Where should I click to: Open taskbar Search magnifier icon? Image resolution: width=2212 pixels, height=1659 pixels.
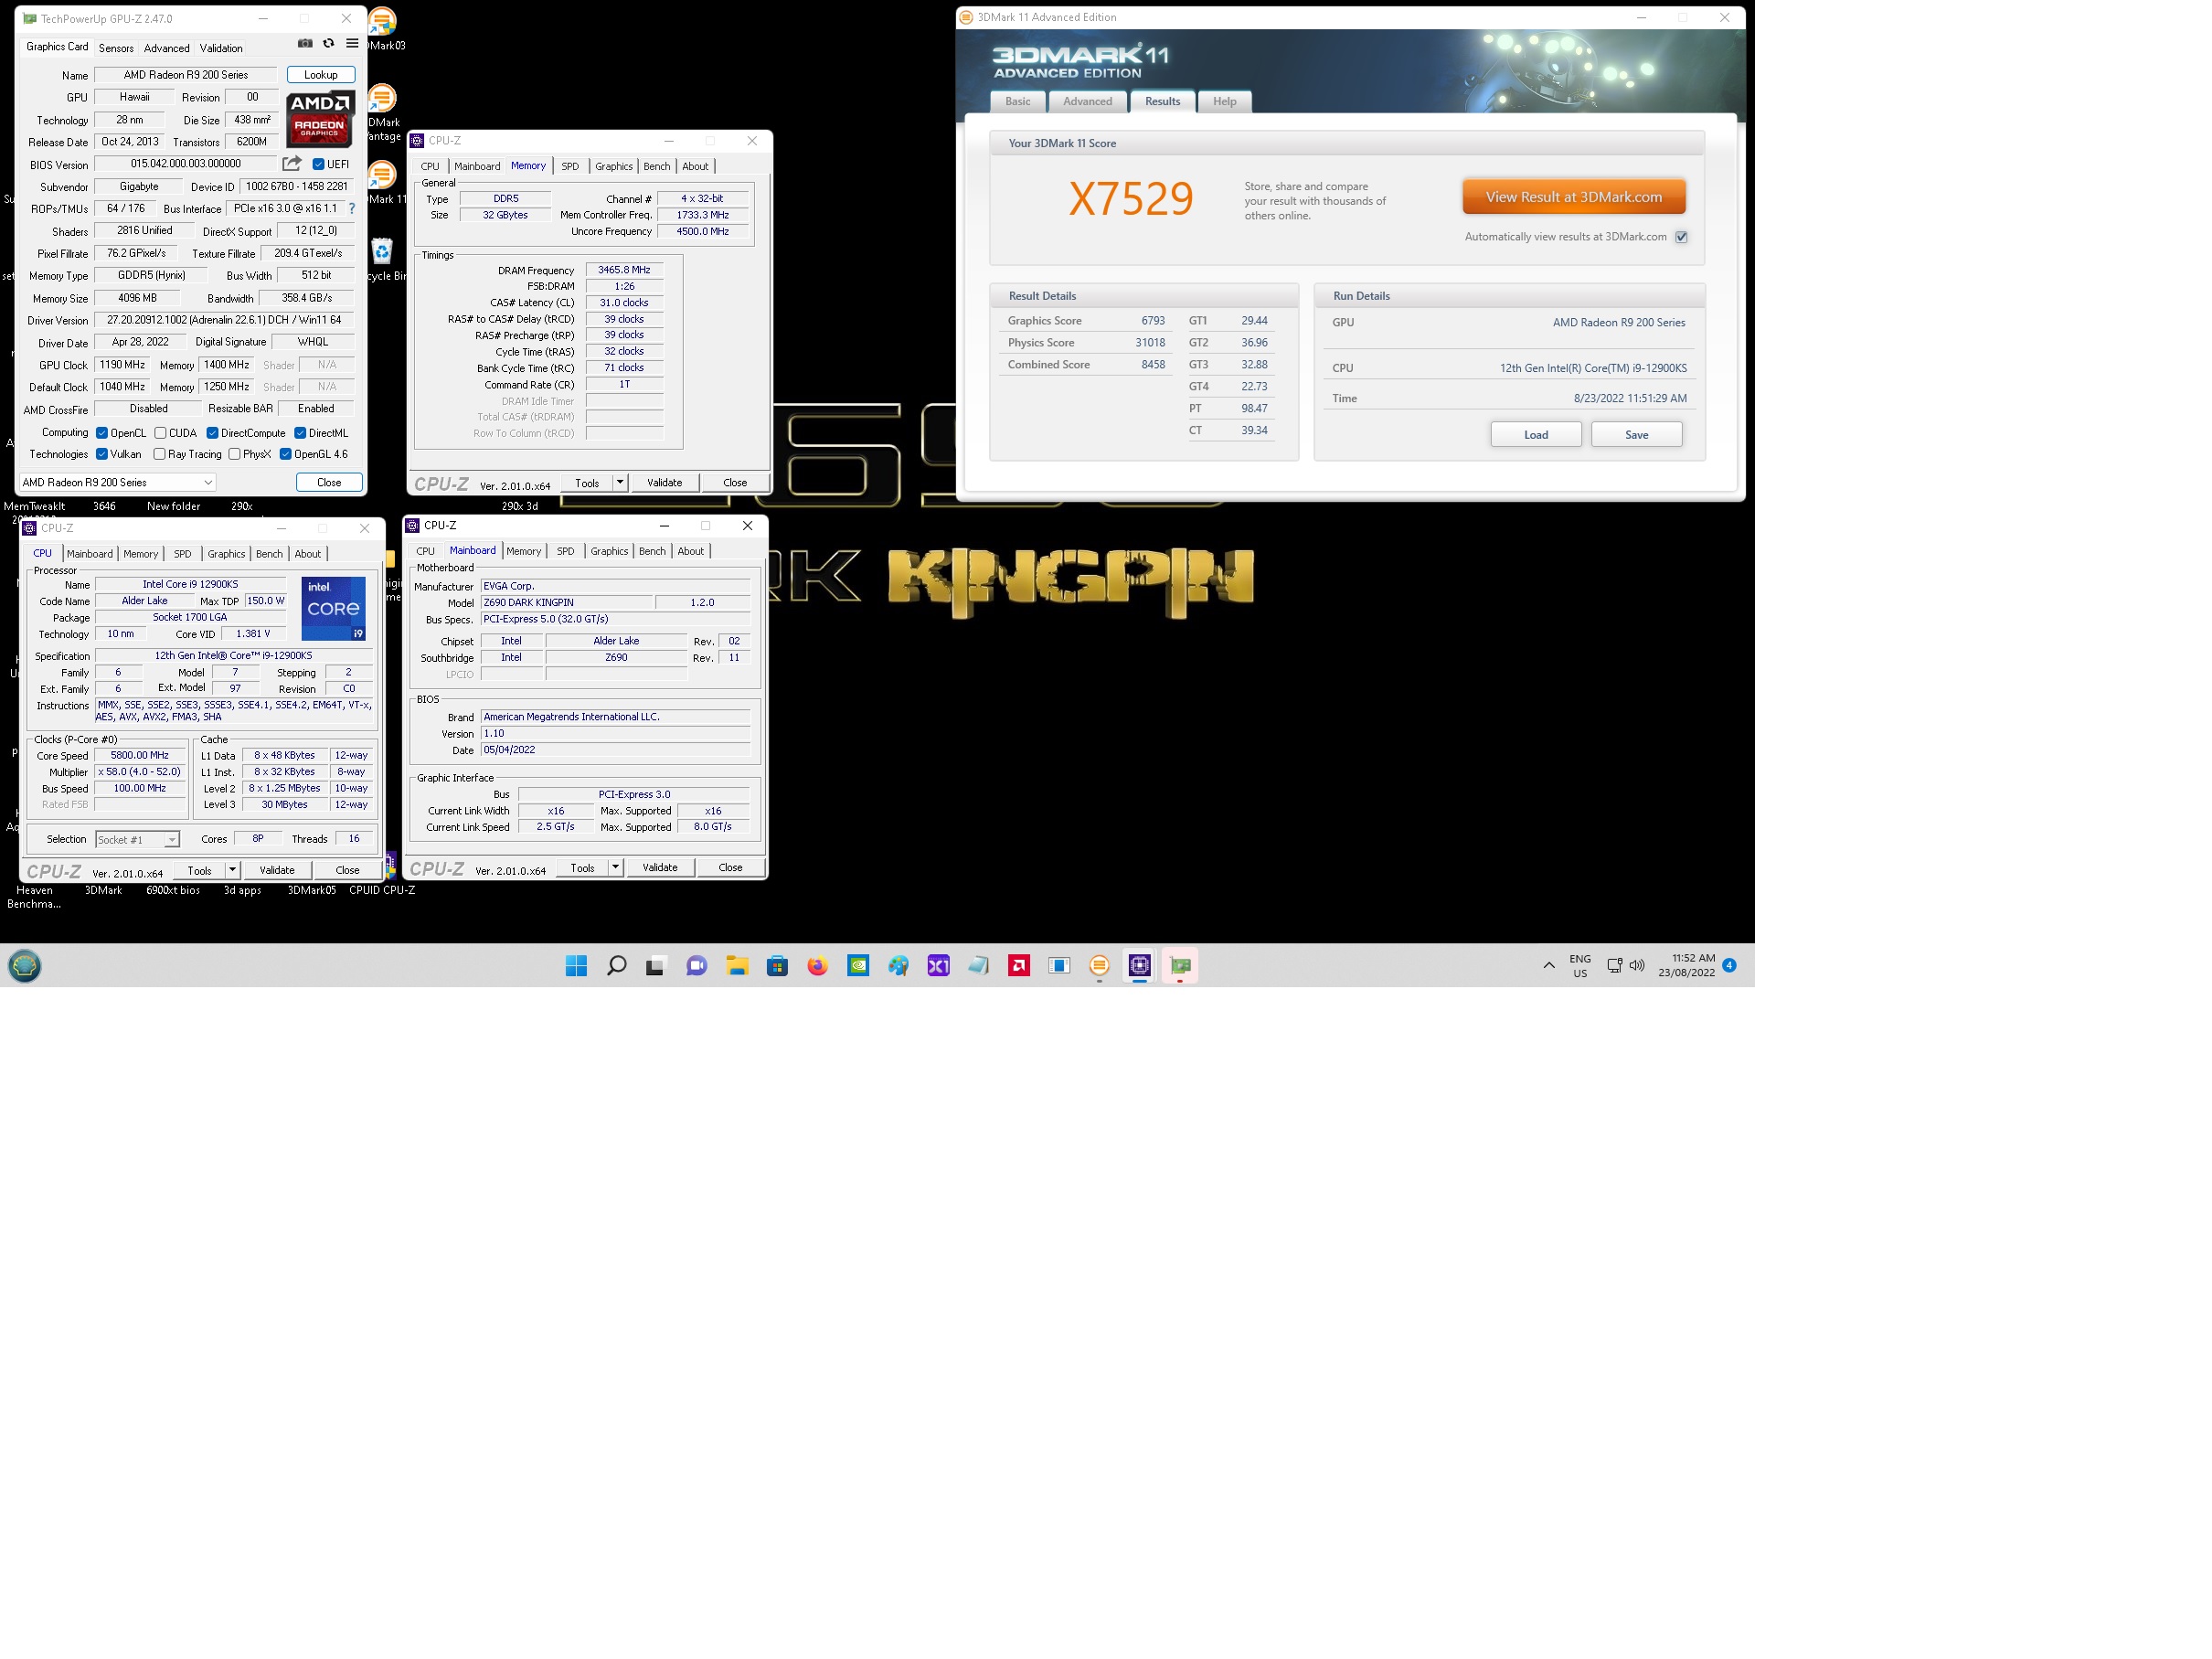tap(617, 965)
